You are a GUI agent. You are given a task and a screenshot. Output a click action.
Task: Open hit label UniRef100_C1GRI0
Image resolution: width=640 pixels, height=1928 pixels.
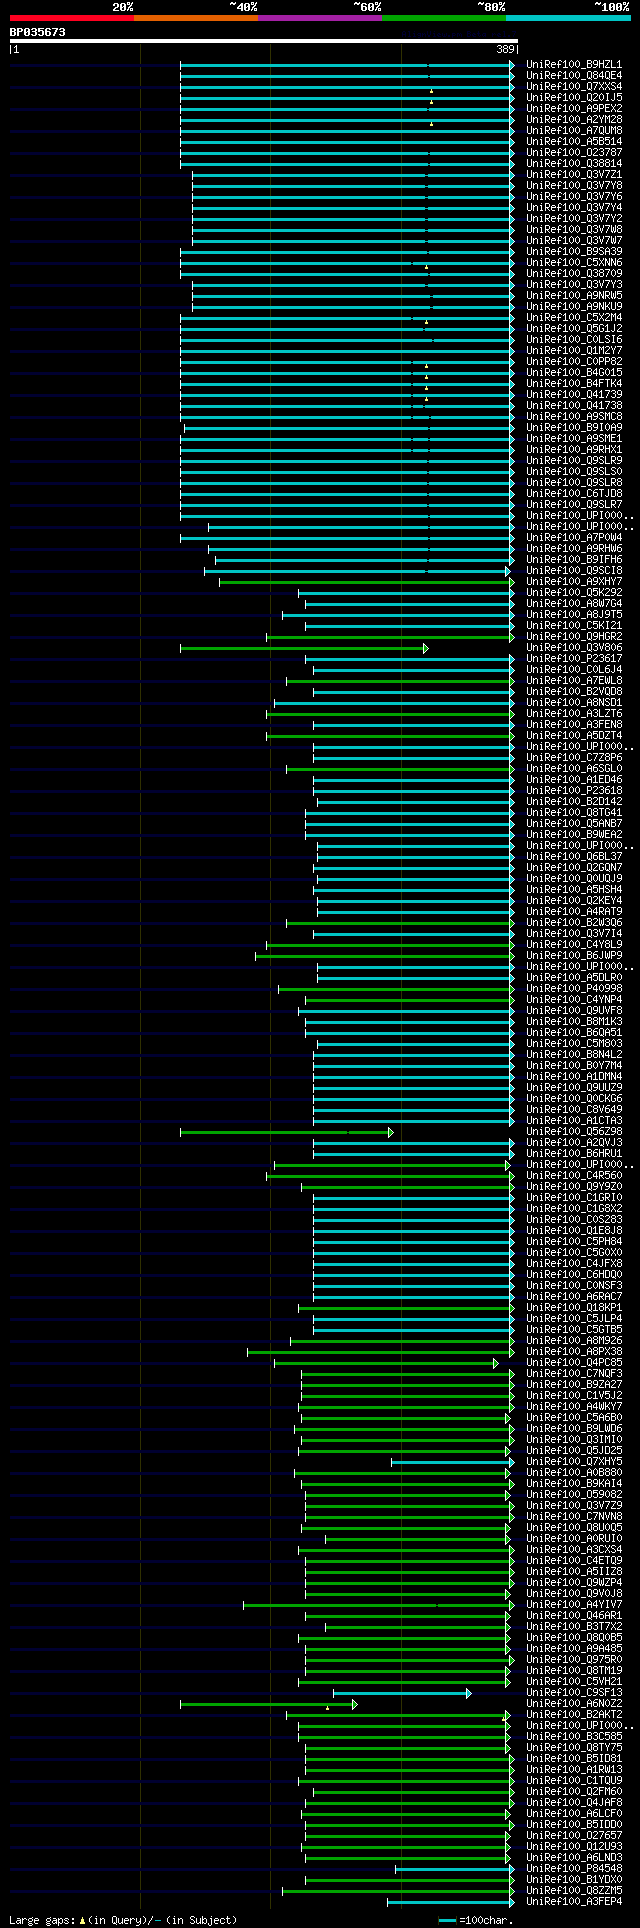pyautogui.click(x=574, y=1198)
